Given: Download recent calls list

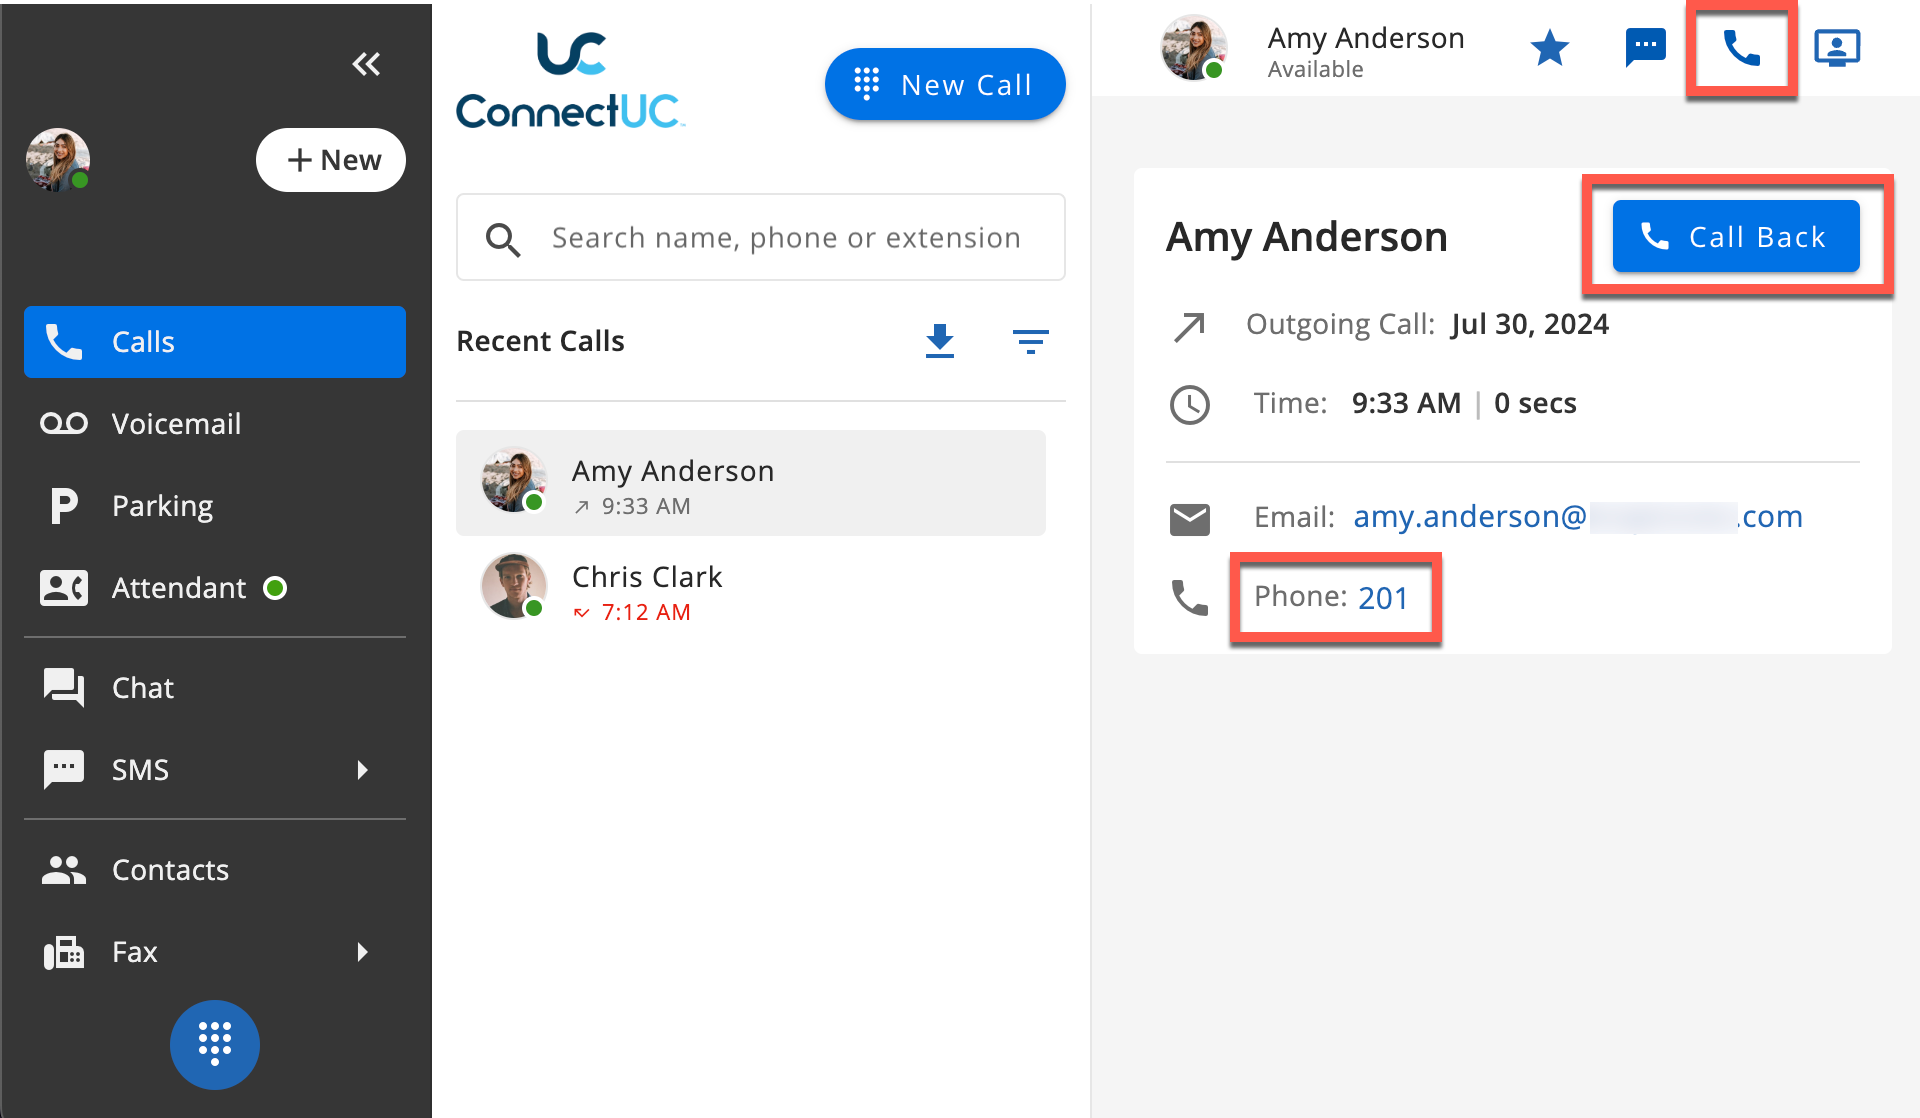Looking at the screenshot, I should tap(939, 341).
